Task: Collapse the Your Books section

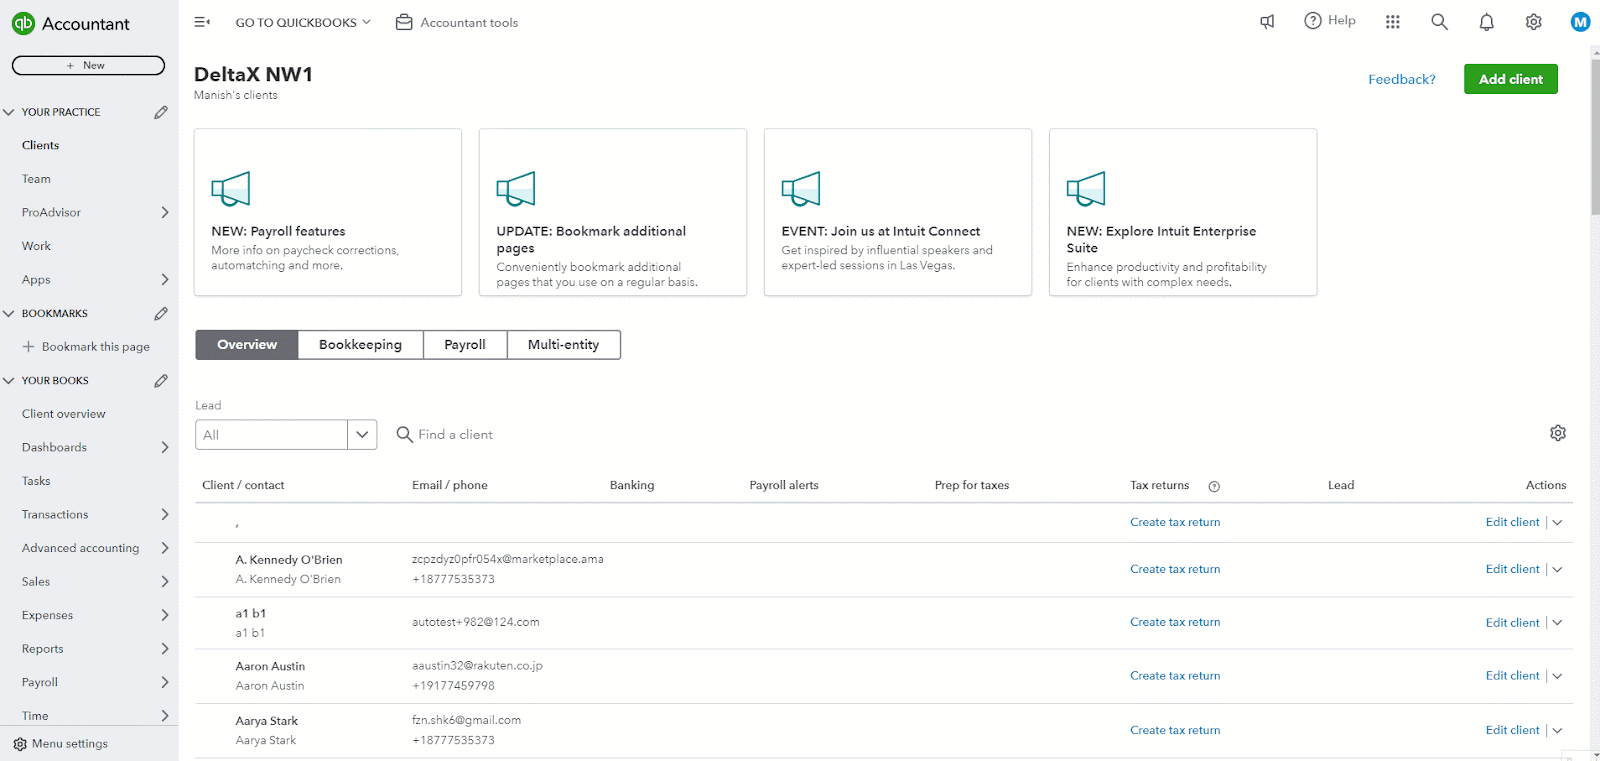Action: [9, 381]
